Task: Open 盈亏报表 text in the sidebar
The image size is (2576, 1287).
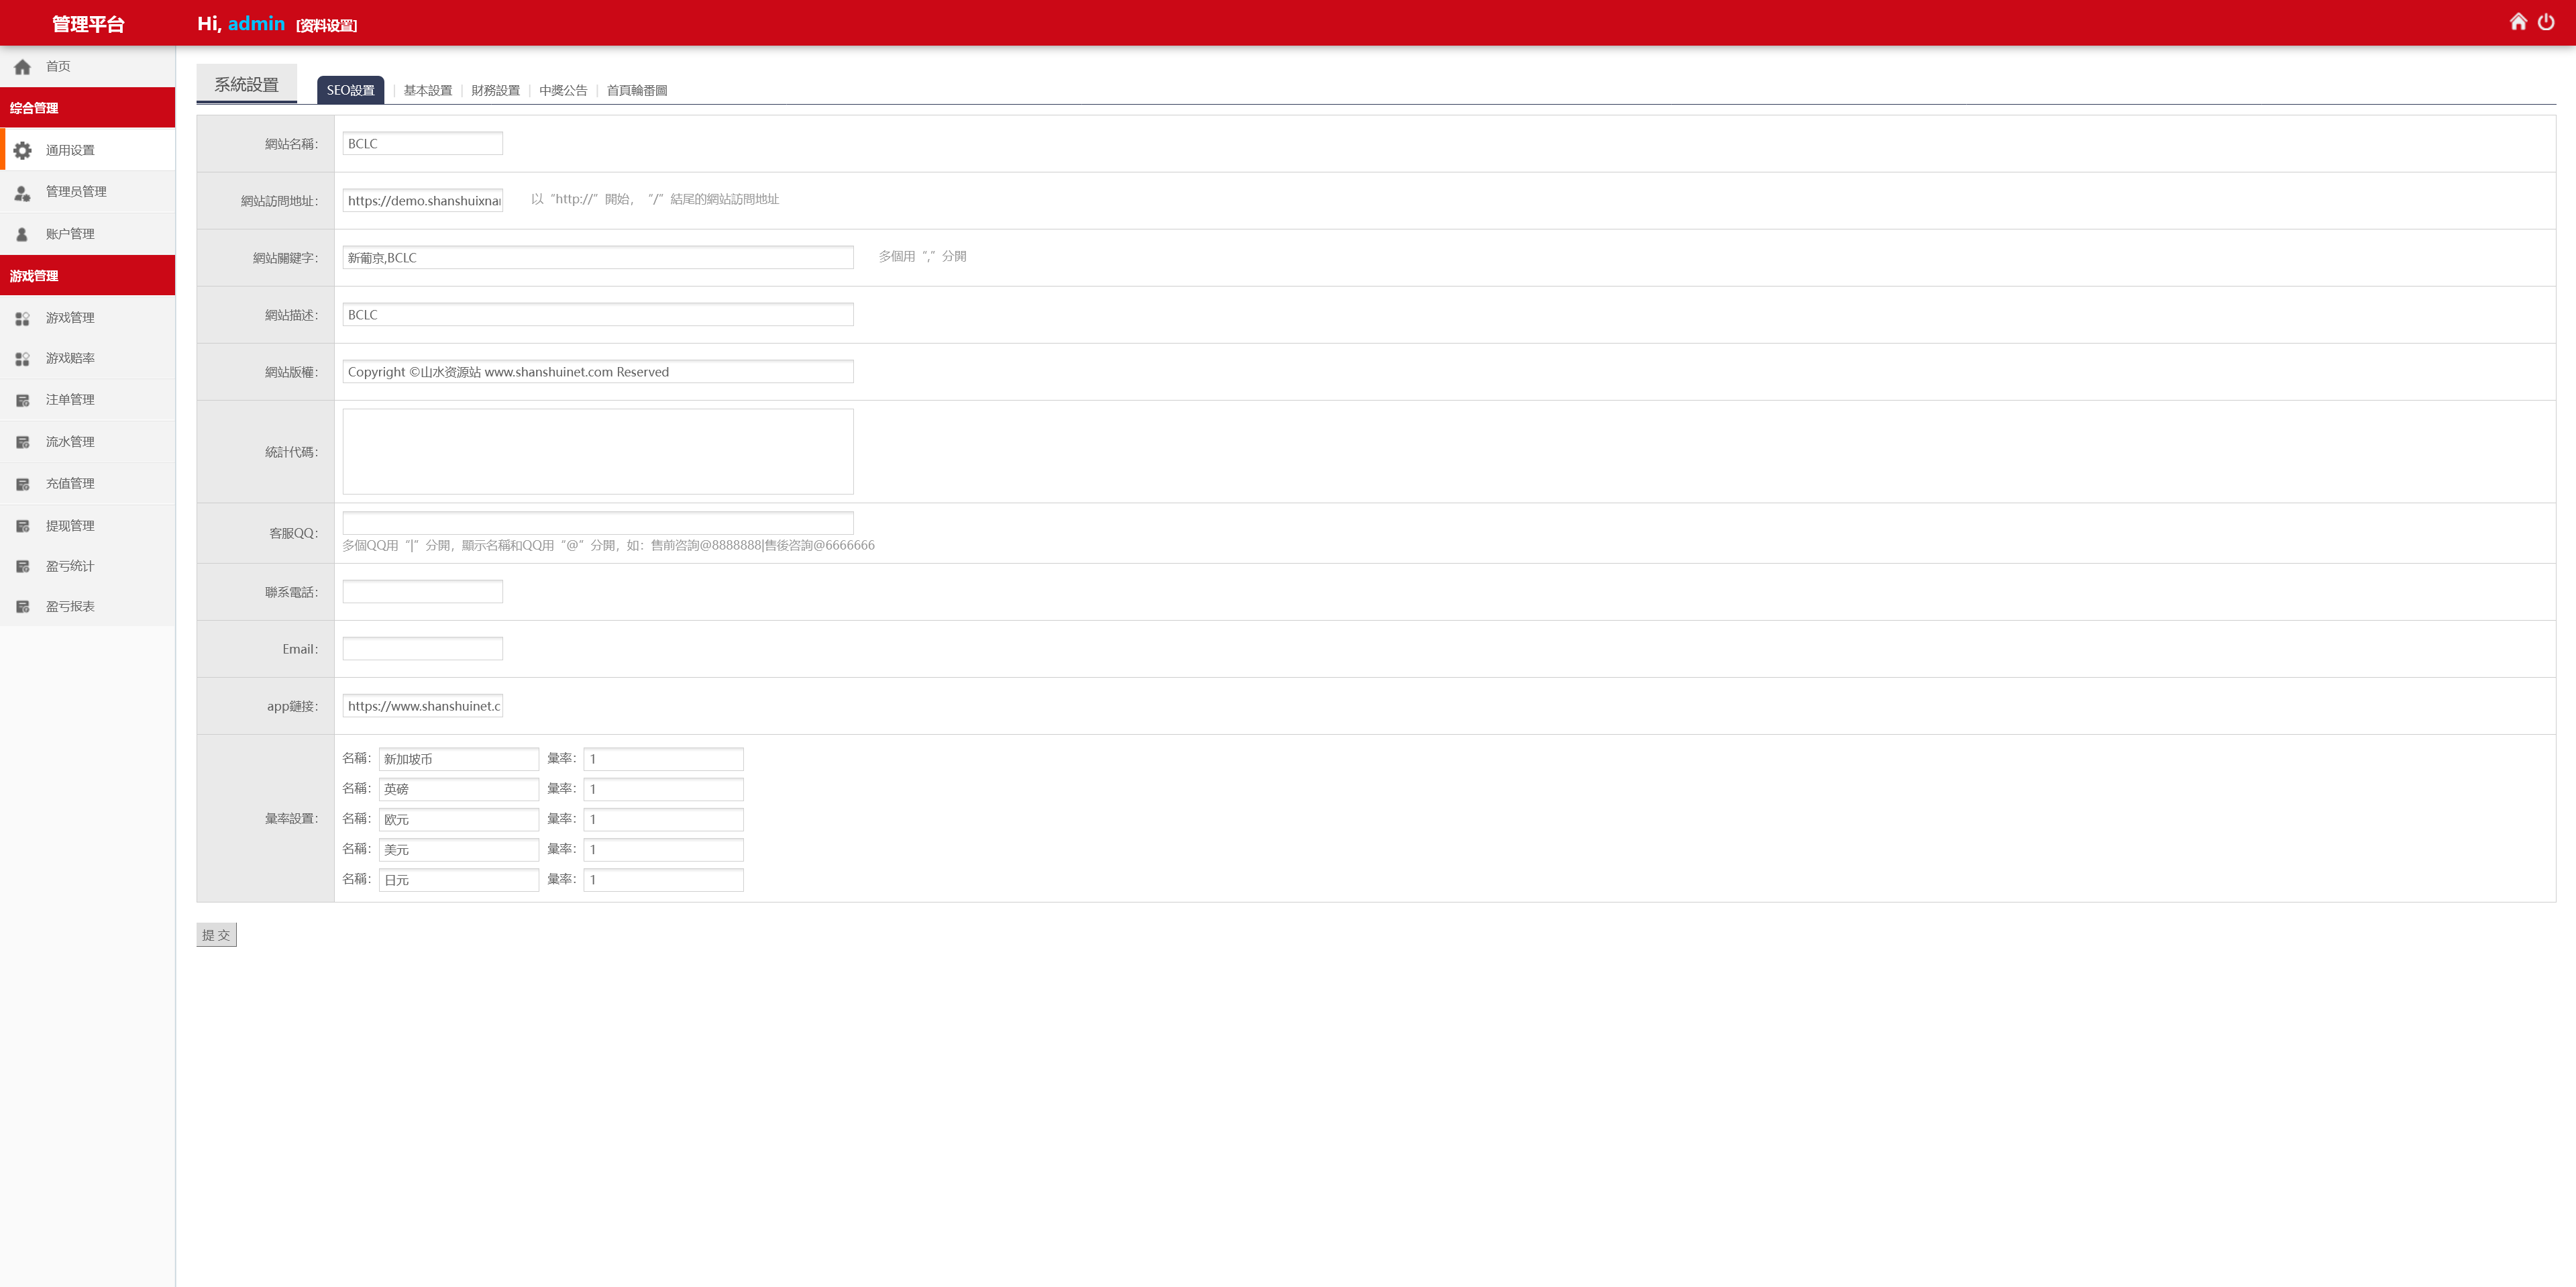Action: tap(70, 606)
